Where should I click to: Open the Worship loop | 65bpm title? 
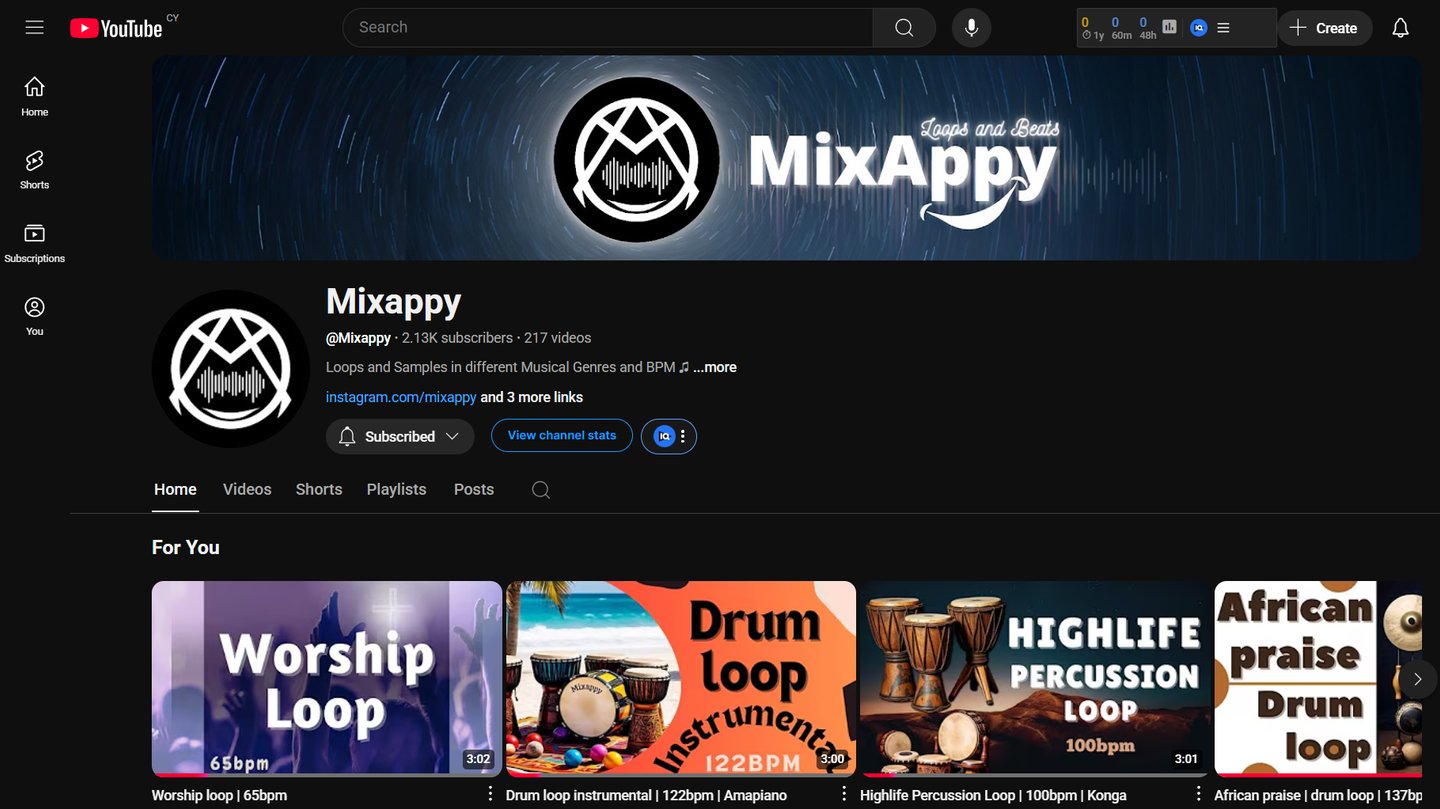219,796
